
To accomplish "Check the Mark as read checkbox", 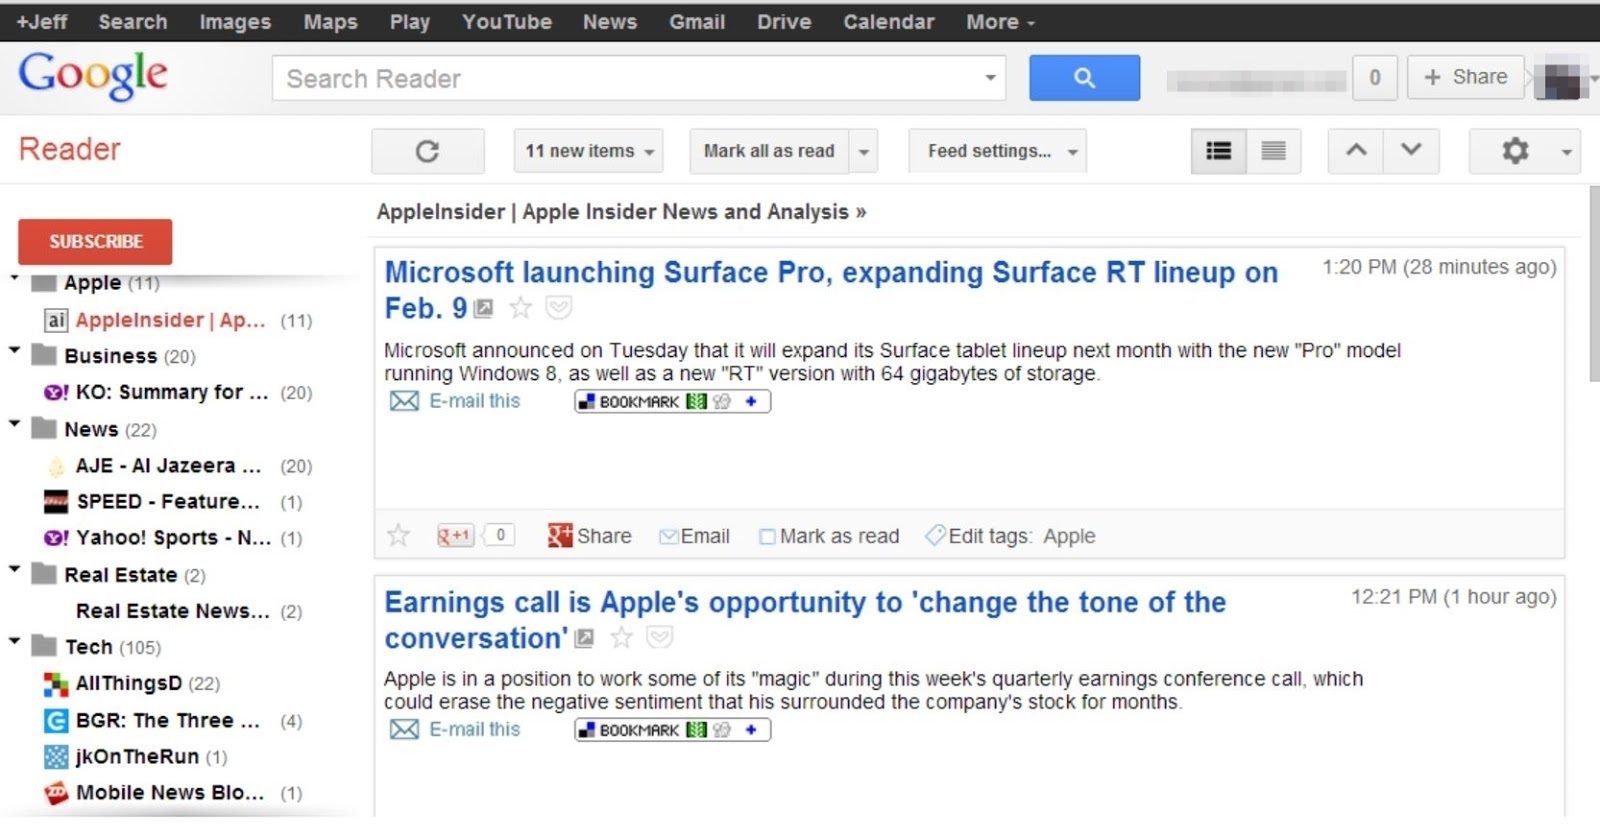I will point(767,537).
